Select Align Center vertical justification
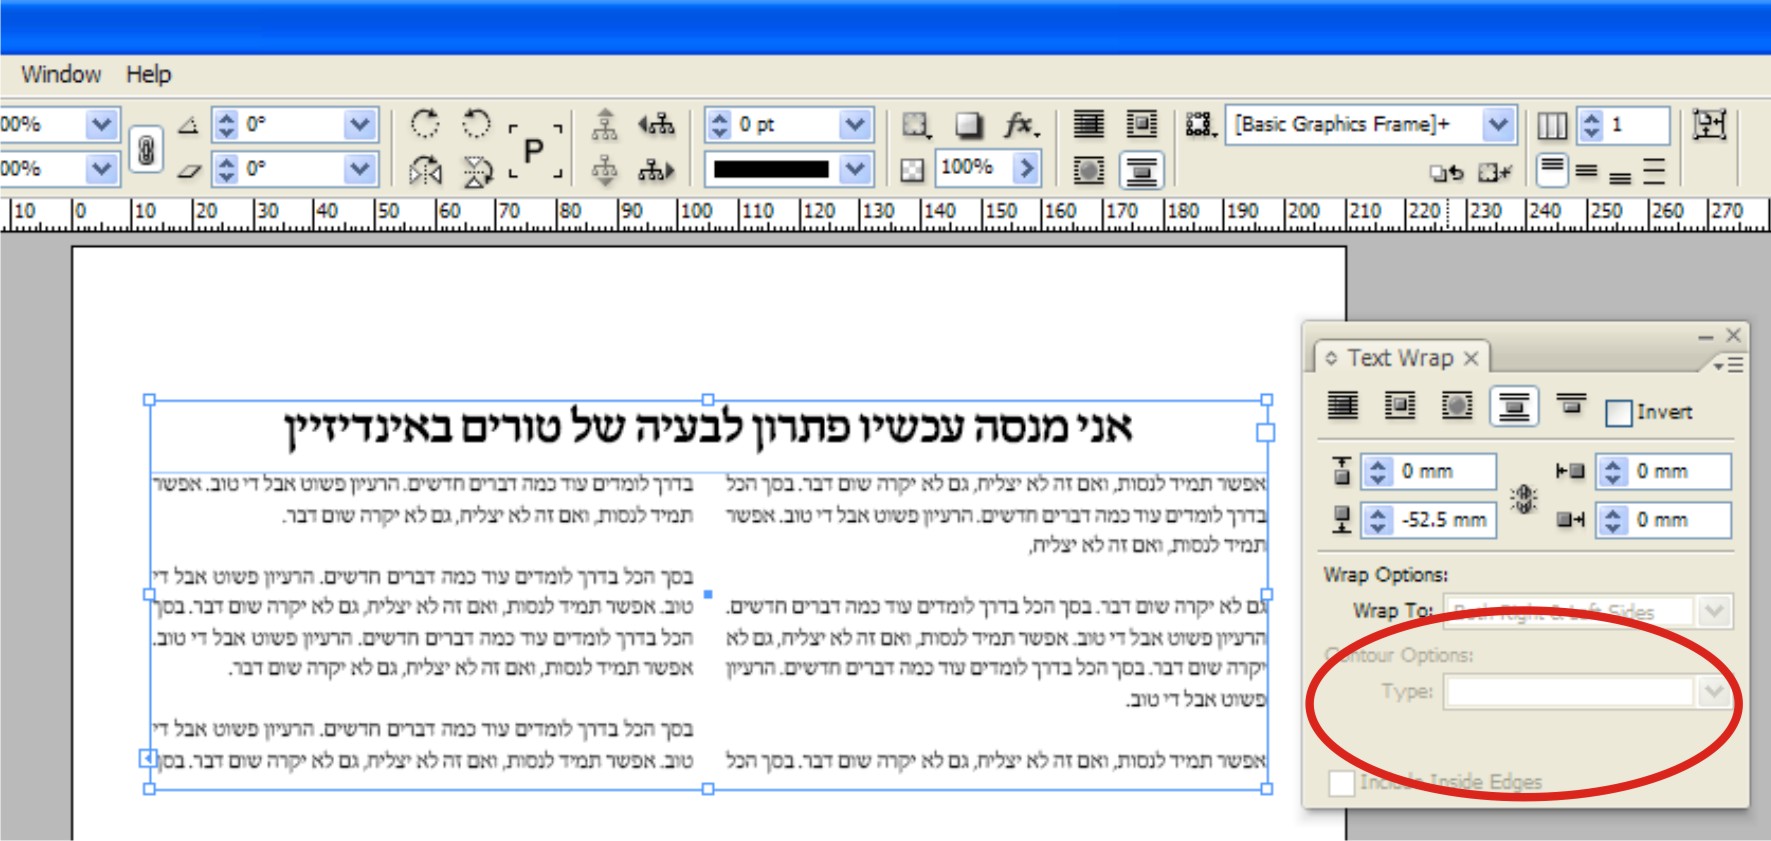1771x841 pixels. click(1586, 171)
